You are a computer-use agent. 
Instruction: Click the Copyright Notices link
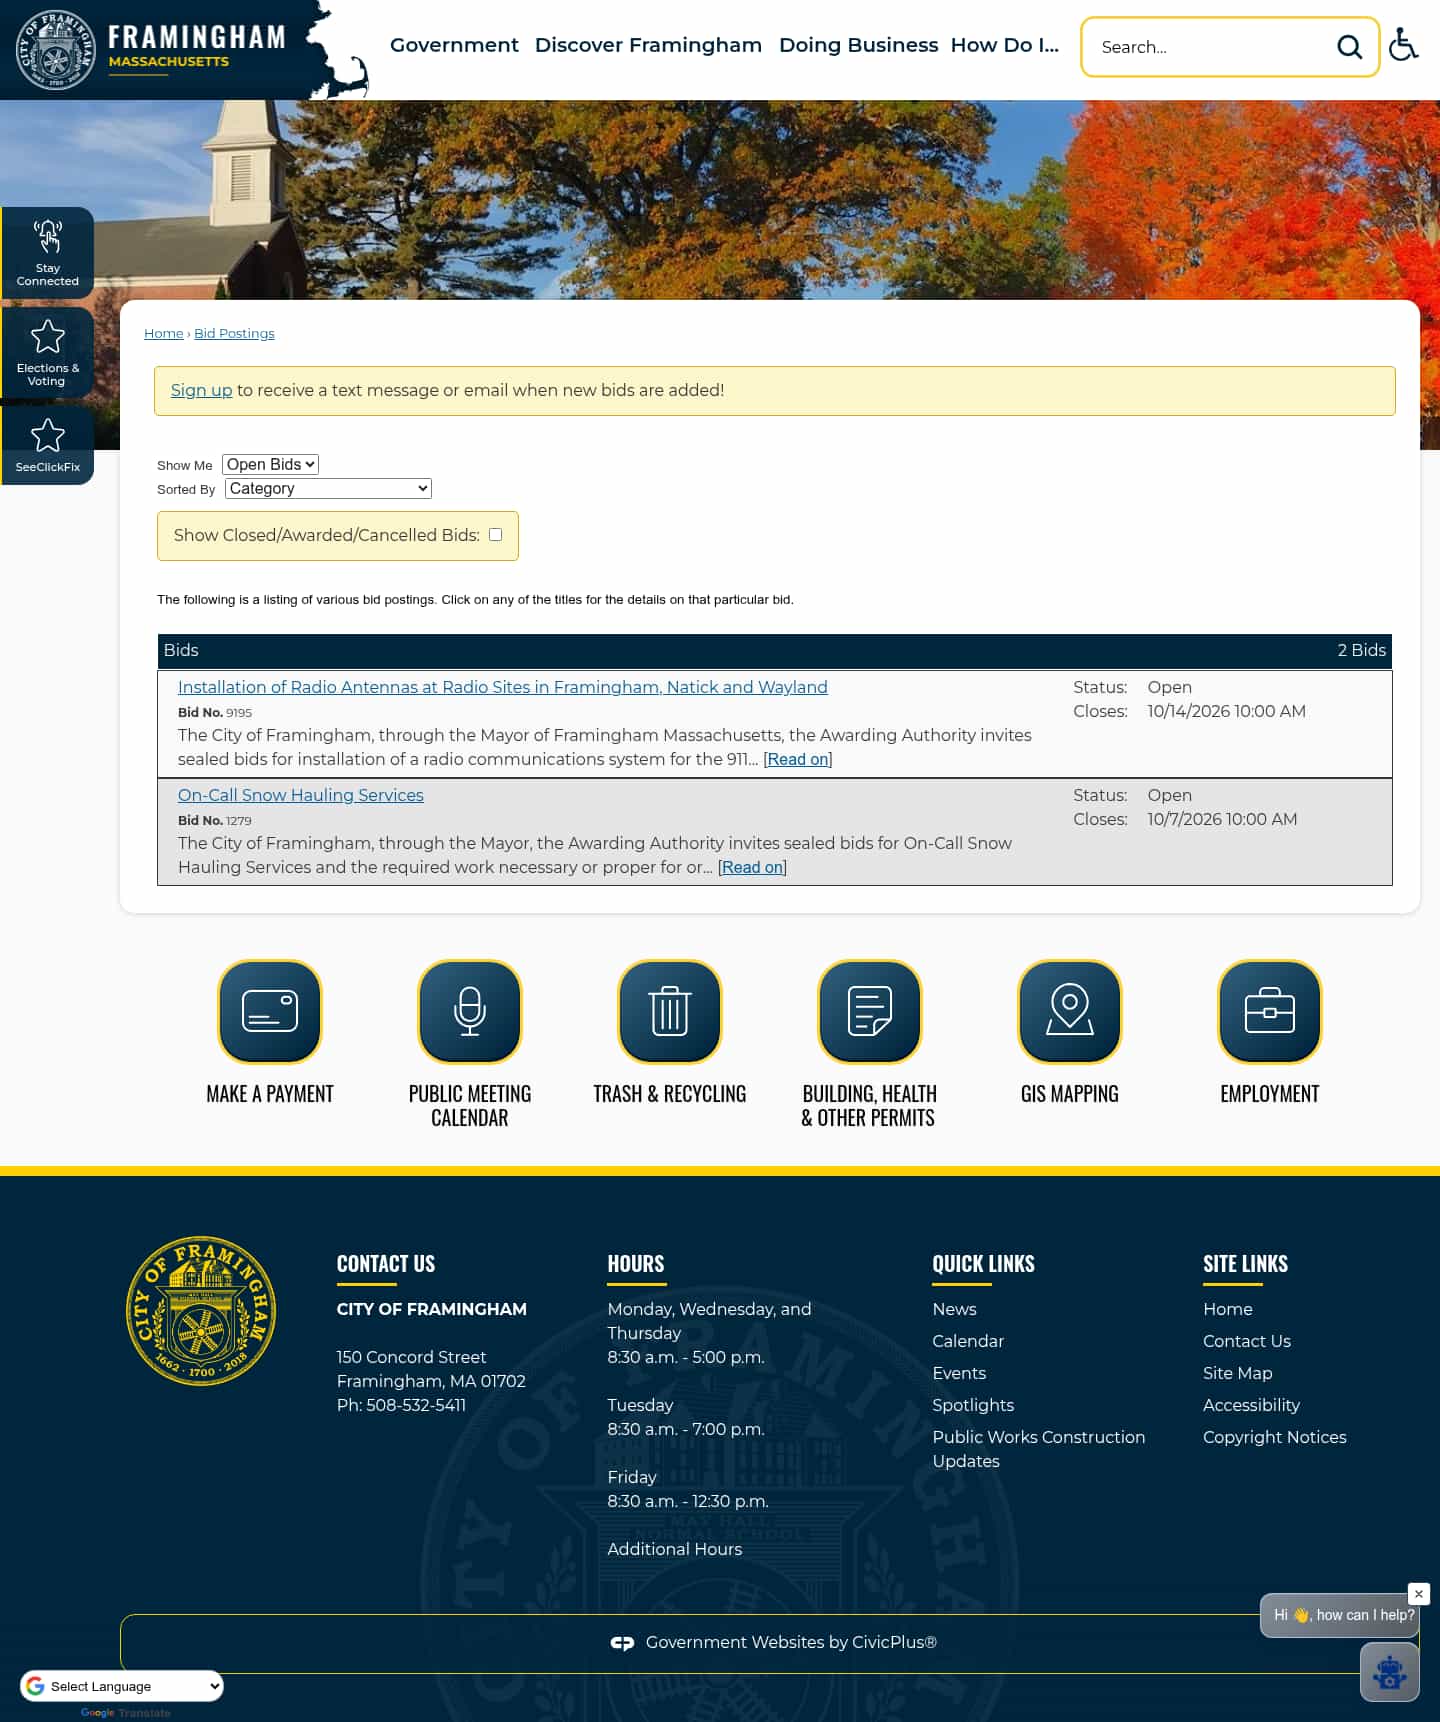[x=1275, y=1437]
